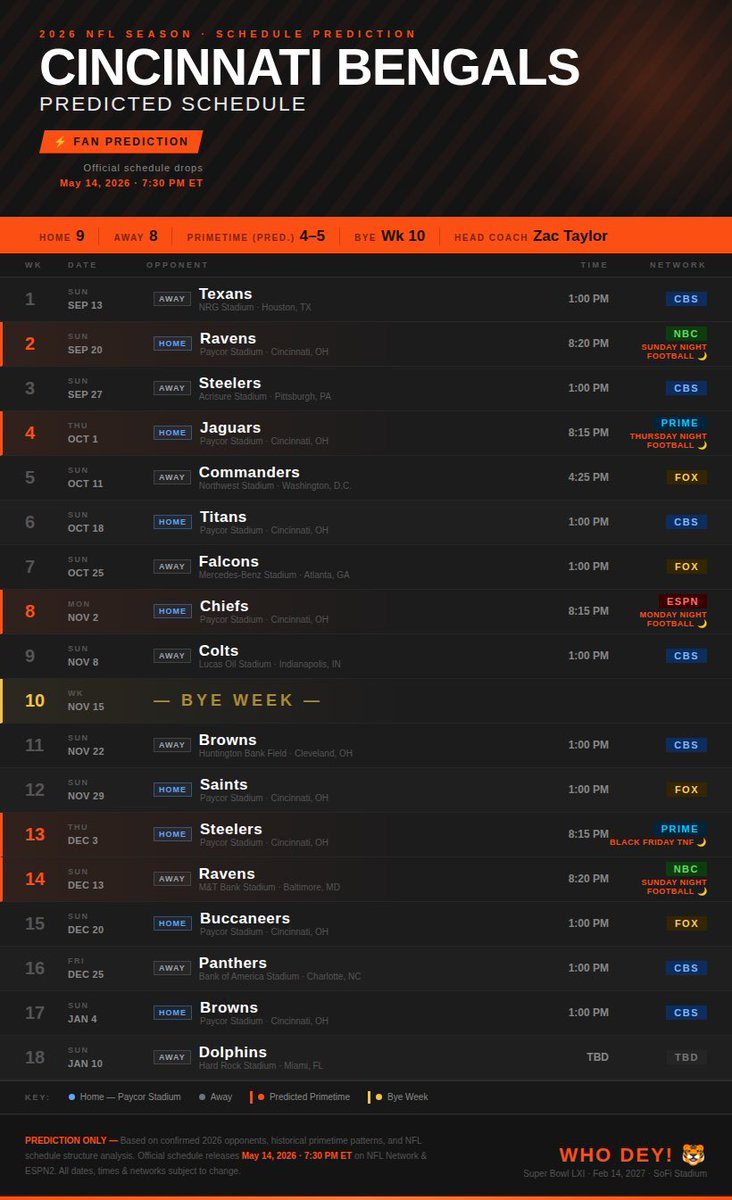The height and width of the screenshot is (1200, 732).
Task: Select the yellow Bye Week key marker
Action: coord(375,1097)
